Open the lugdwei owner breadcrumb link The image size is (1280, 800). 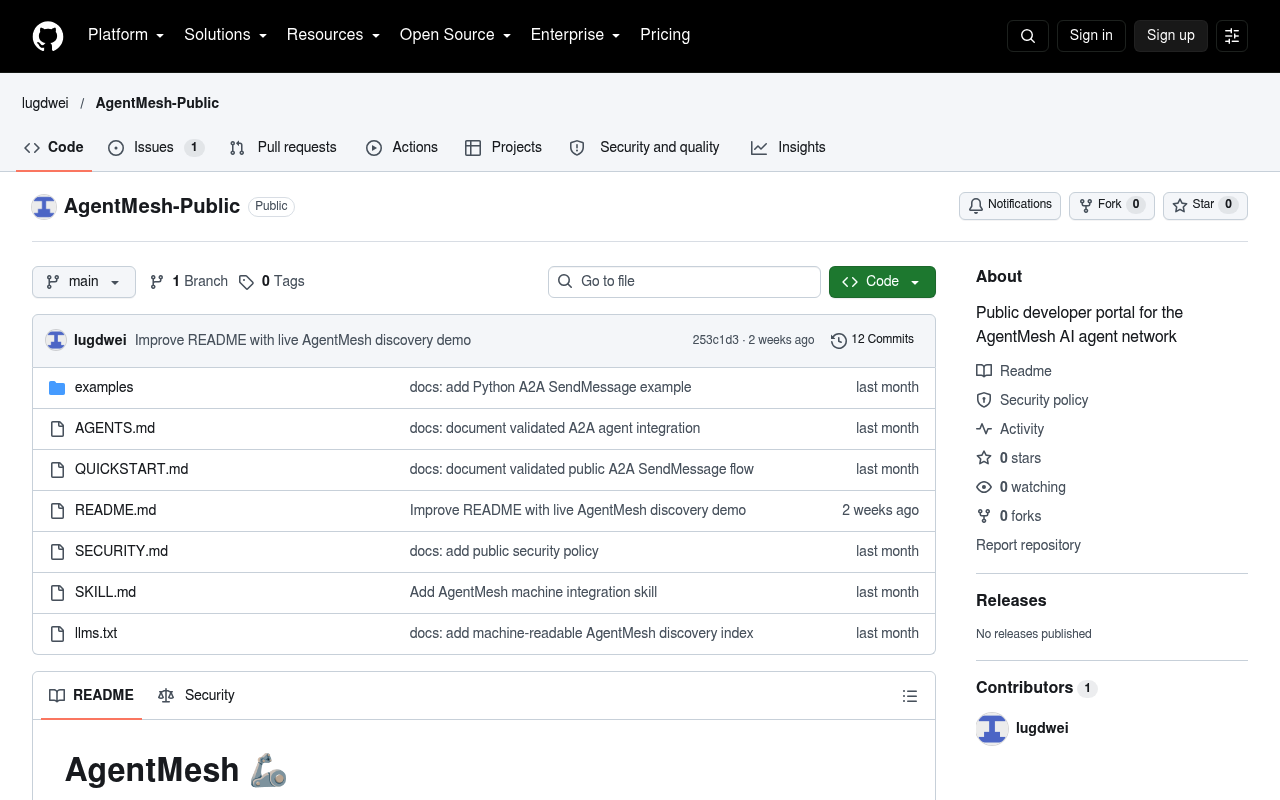45,103
